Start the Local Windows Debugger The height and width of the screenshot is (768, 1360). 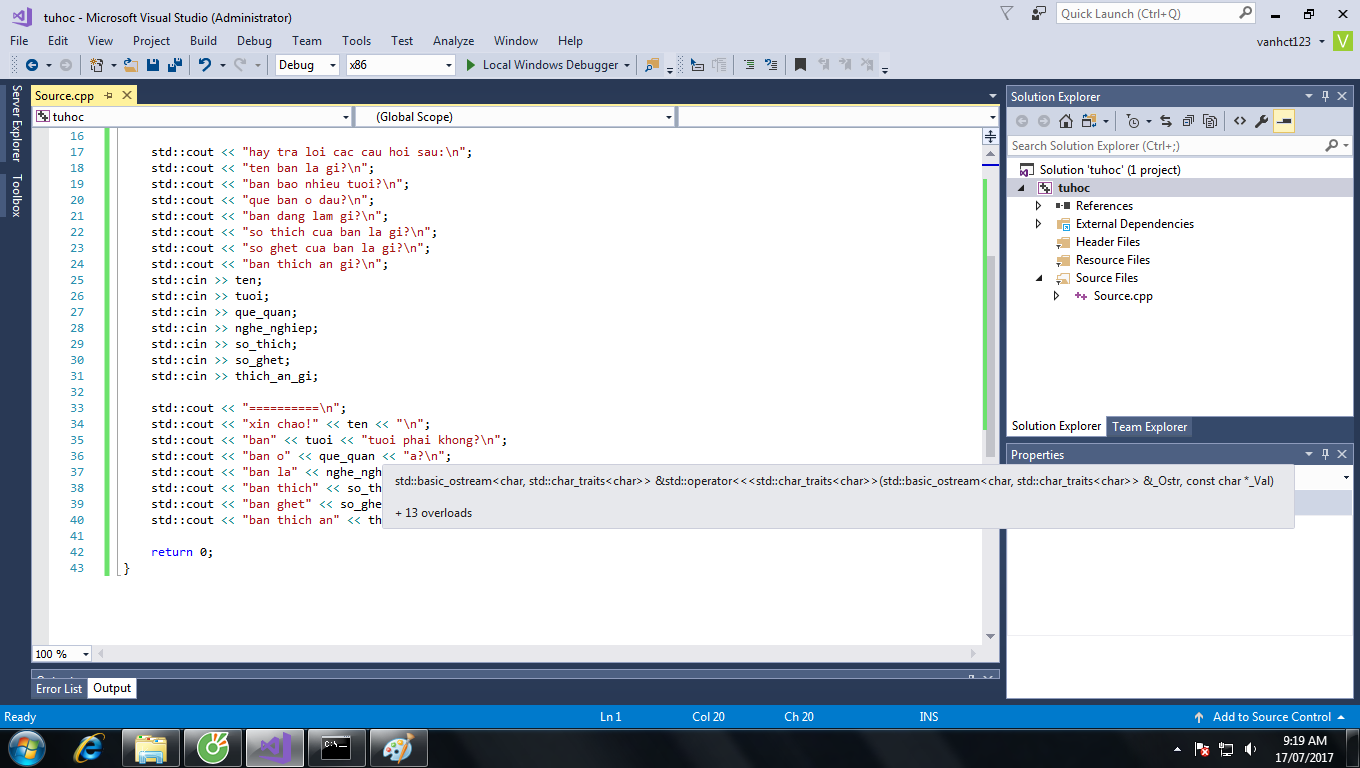pyautogui.click(x=540, y=65)
